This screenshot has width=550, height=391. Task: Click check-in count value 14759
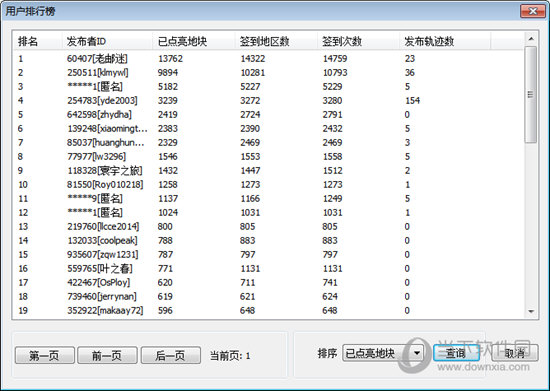click(x=335, y=59)
